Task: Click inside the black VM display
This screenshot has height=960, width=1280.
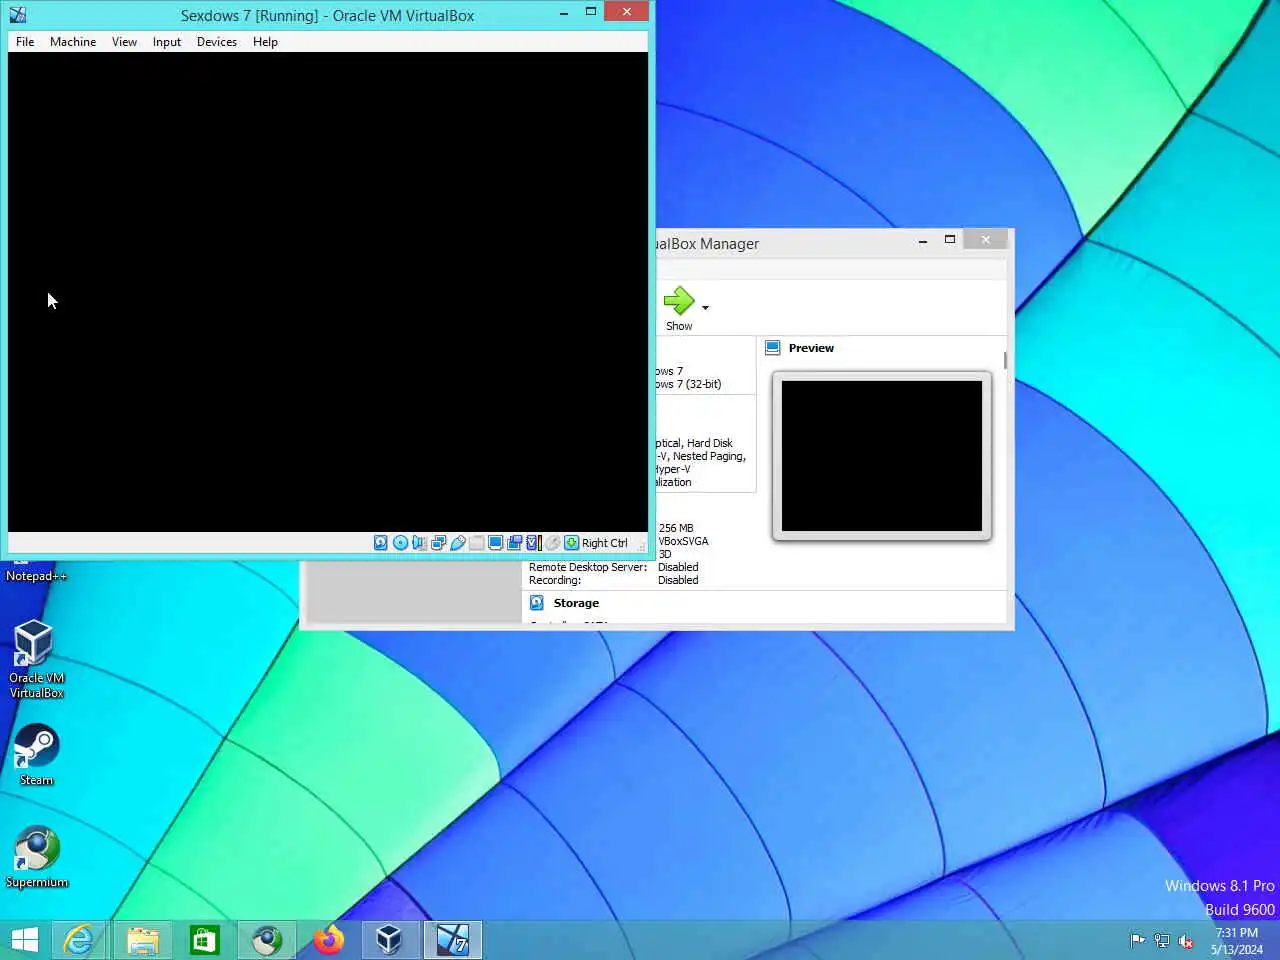Action: tap(328, 292)
